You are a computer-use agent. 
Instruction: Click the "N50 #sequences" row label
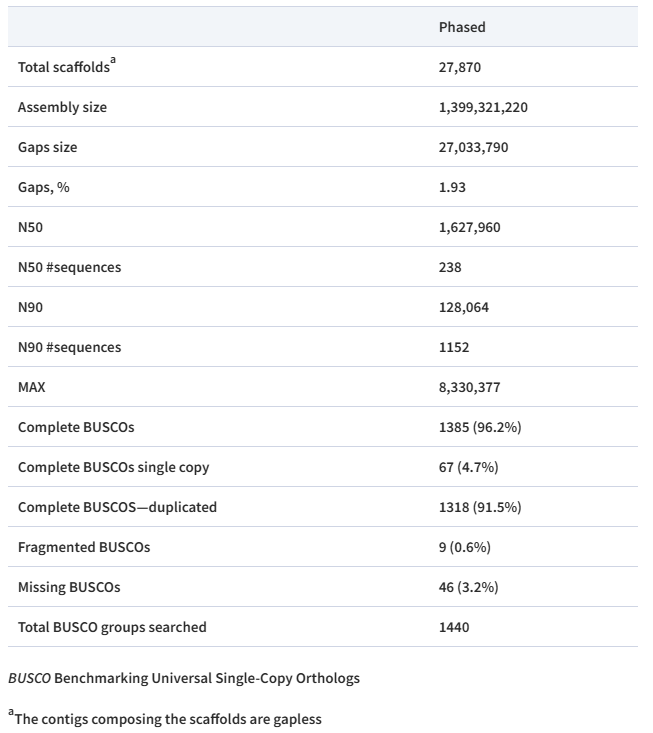tap(69, 267)
